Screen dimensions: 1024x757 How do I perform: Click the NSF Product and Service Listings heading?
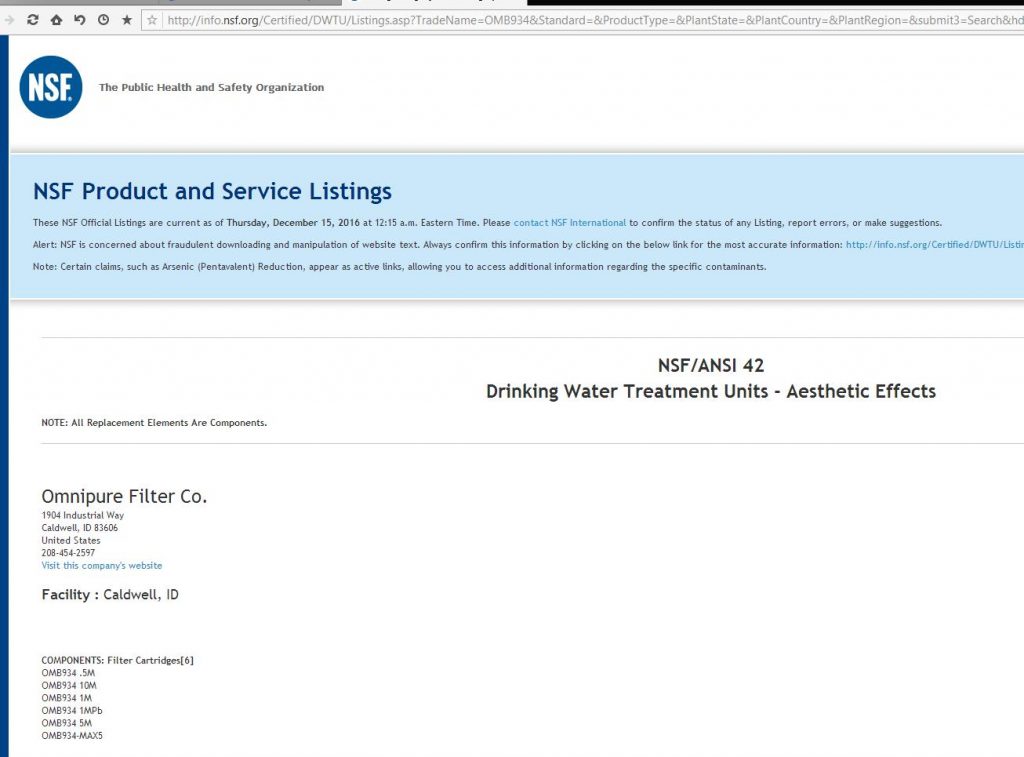click(212, 191)
